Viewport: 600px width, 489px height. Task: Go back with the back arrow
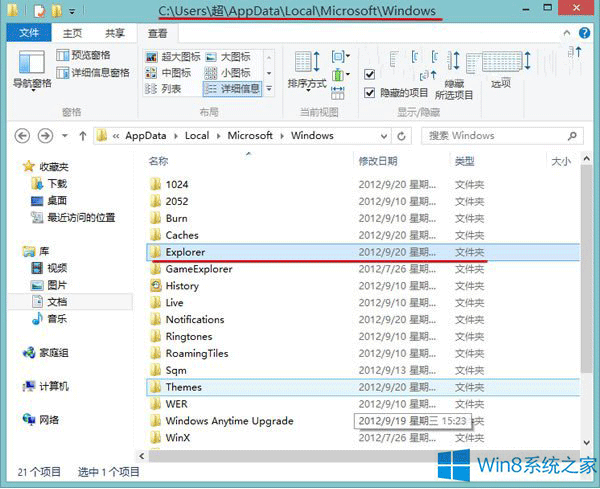(22, 136)
